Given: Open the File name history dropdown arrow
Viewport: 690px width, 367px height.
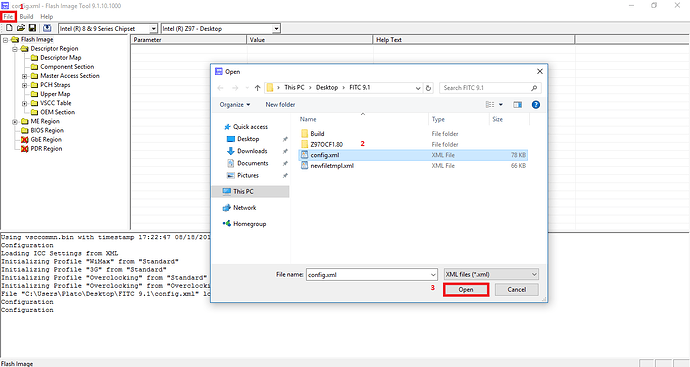Looking at the screenshot, I should [x=433, y=275].
